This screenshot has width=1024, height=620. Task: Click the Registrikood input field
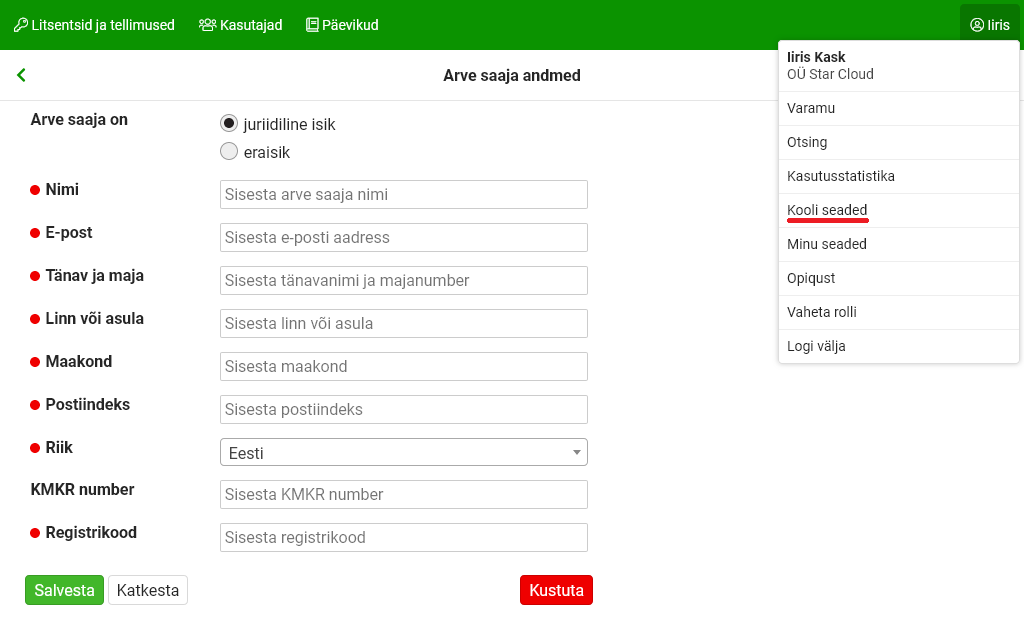click(403, 537)
